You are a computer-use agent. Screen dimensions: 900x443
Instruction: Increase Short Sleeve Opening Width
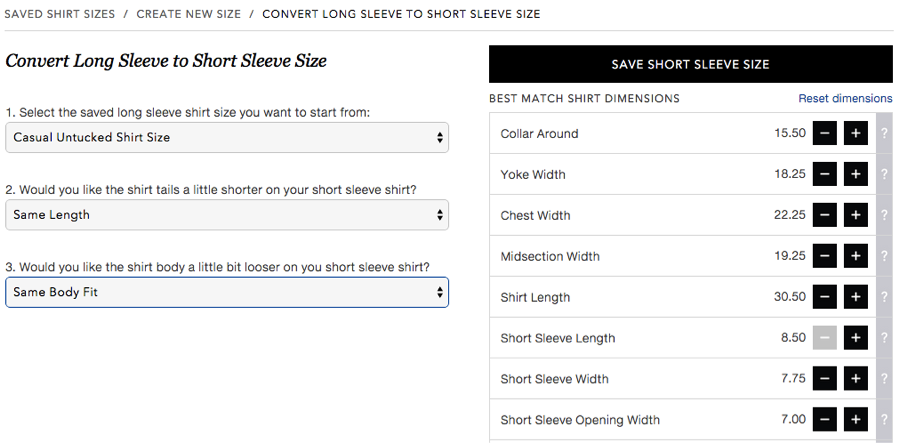coord(855,419)
